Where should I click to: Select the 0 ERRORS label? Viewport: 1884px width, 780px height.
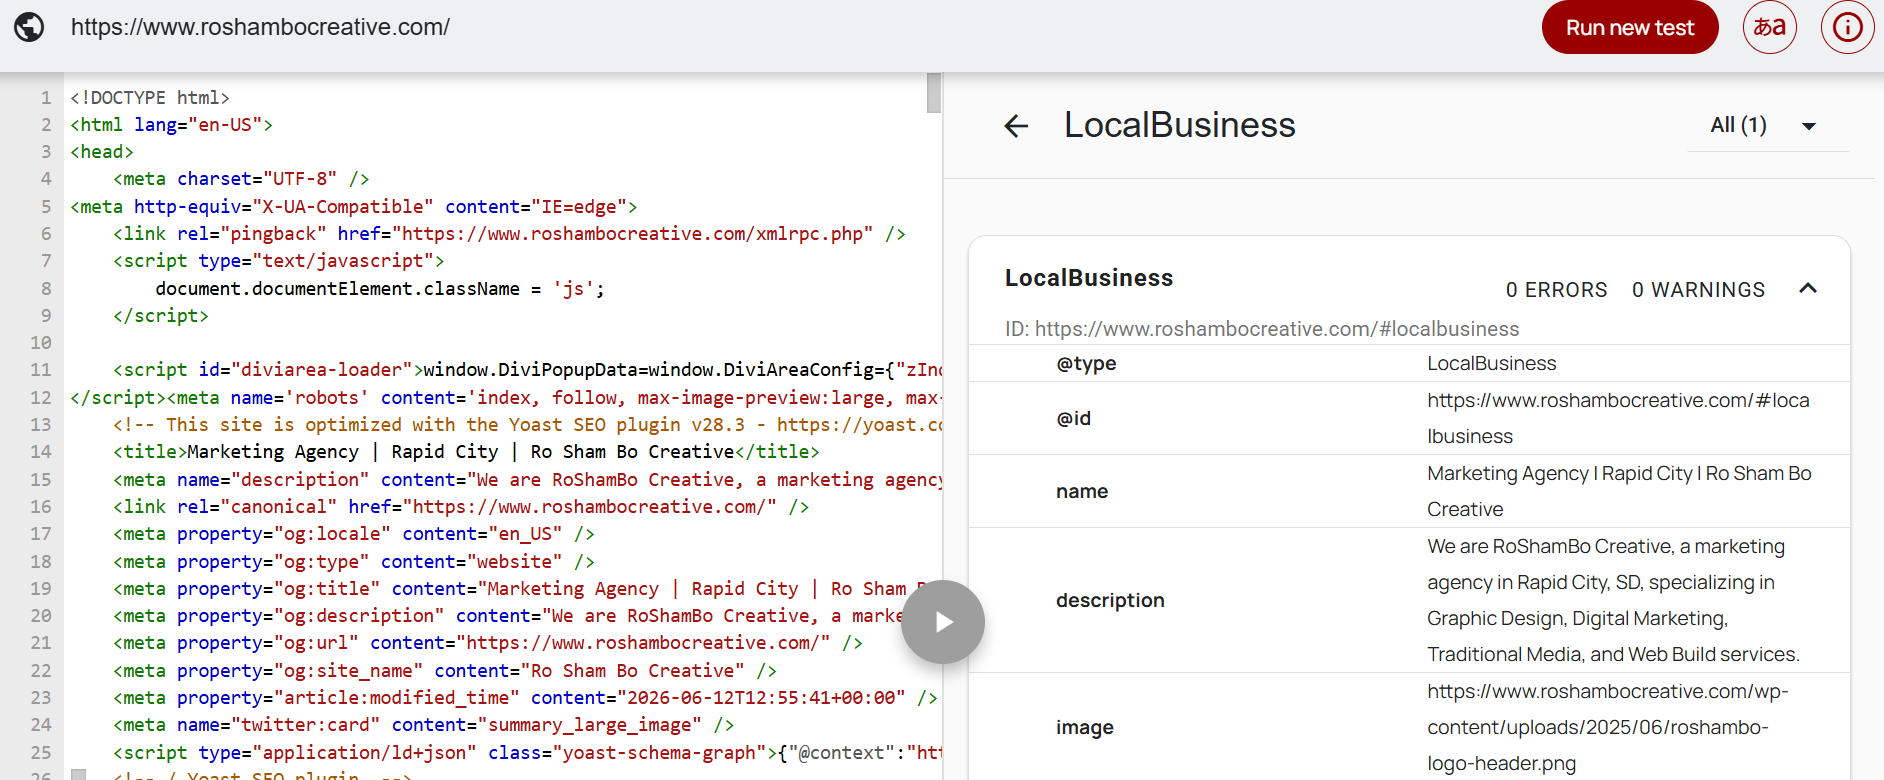coord(1556,290)
